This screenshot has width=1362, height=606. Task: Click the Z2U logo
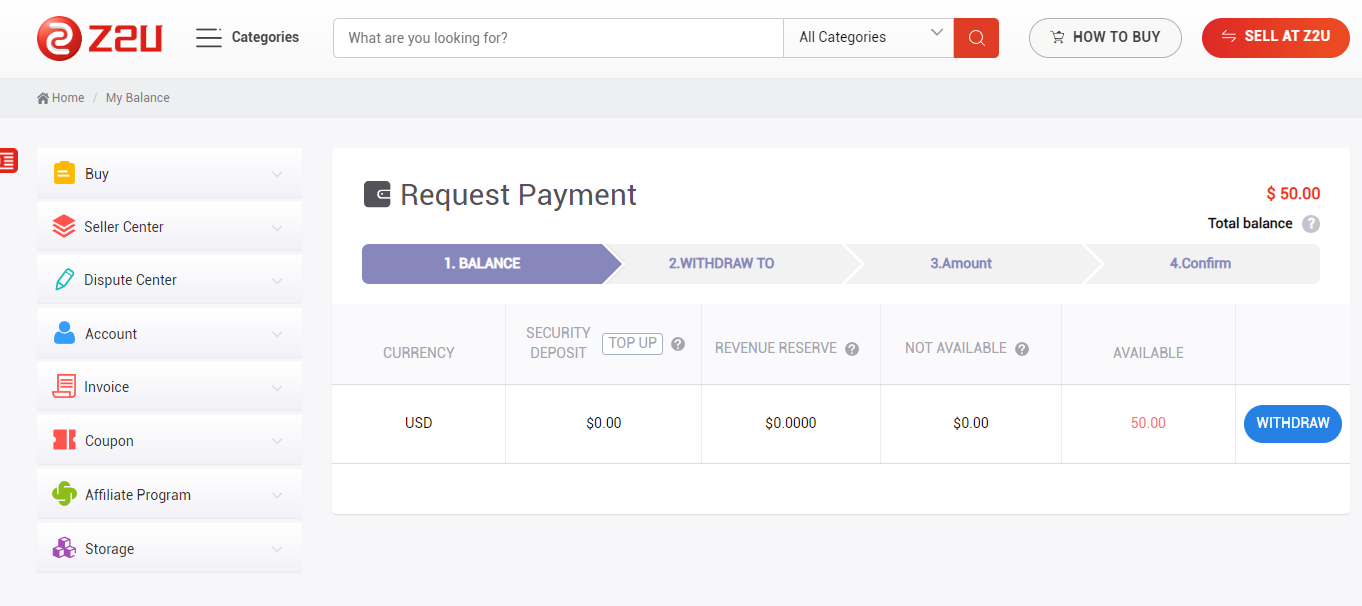tap(99, 38)
